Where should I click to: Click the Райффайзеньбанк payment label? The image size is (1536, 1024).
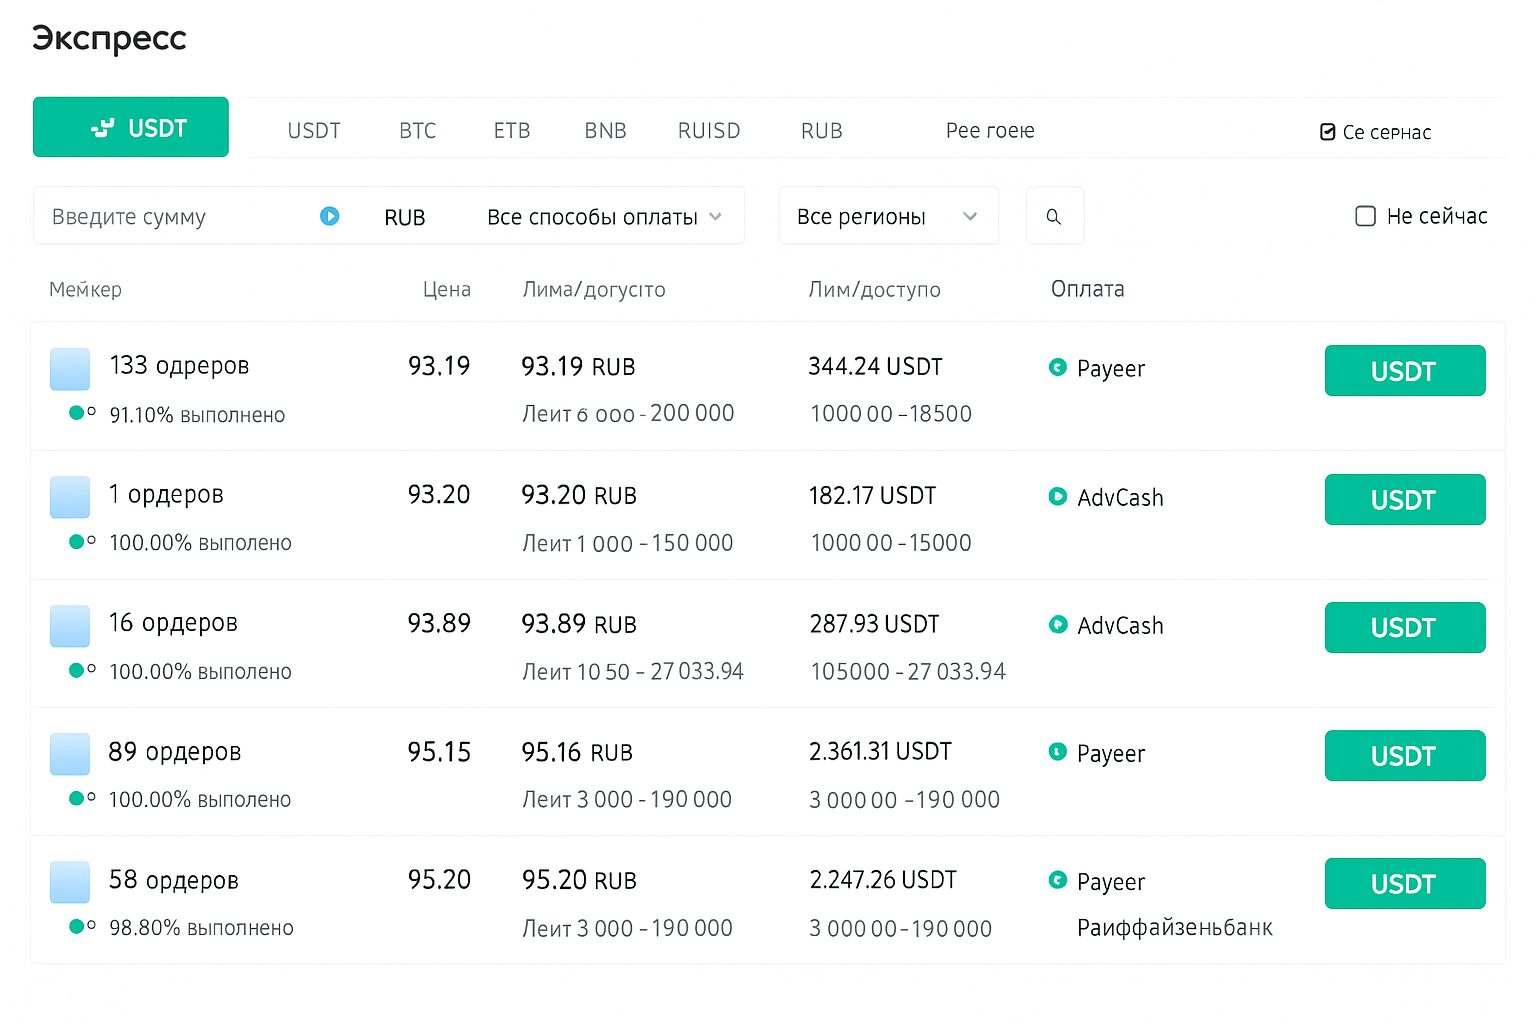[1175, 928]
